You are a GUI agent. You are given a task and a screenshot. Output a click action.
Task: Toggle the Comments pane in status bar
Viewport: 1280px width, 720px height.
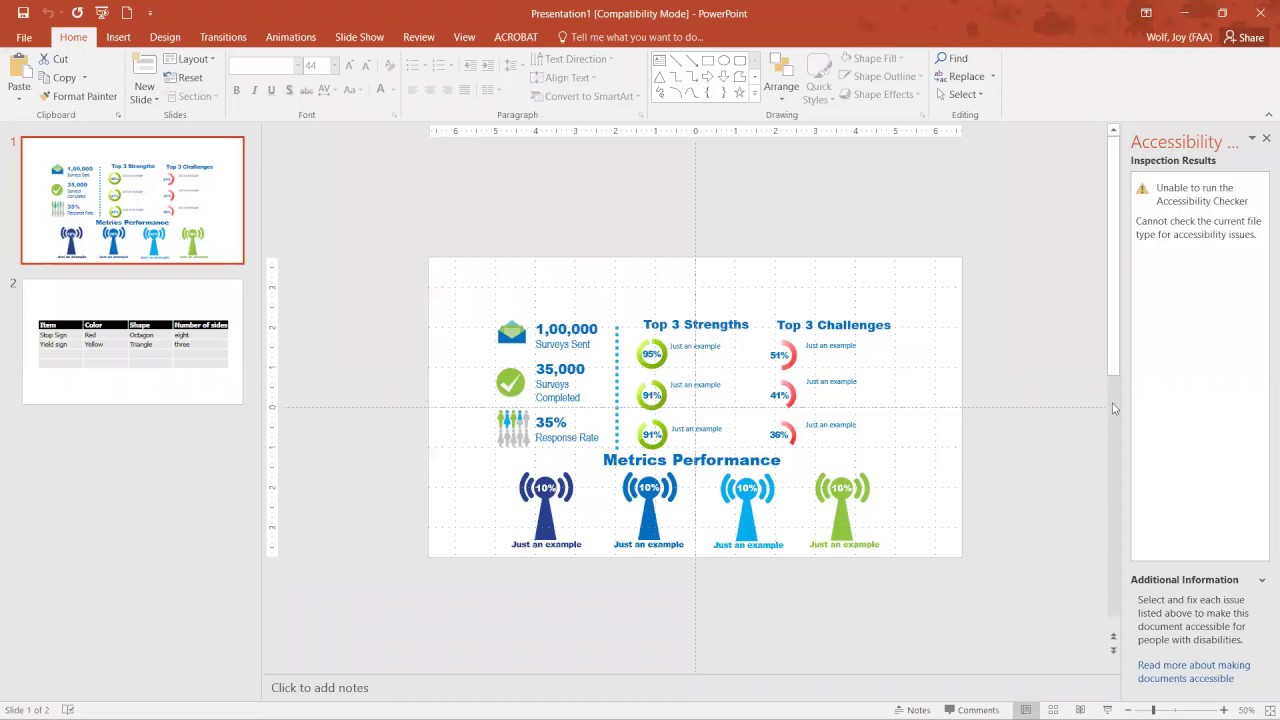point(972,710)
